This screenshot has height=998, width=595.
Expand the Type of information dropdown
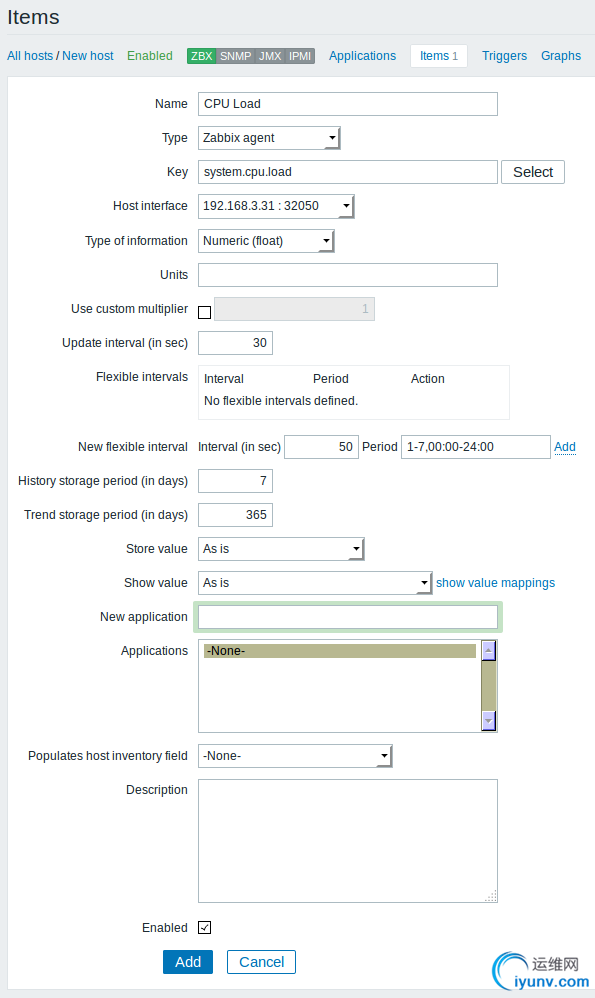pyautogui.click(x=266, y=241)
